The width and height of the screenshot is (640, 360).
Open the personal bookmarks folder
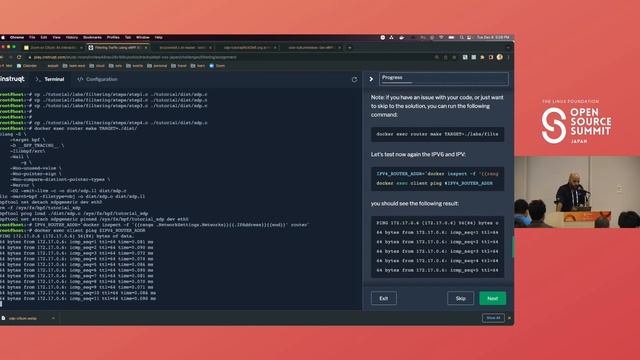point(157,66)
